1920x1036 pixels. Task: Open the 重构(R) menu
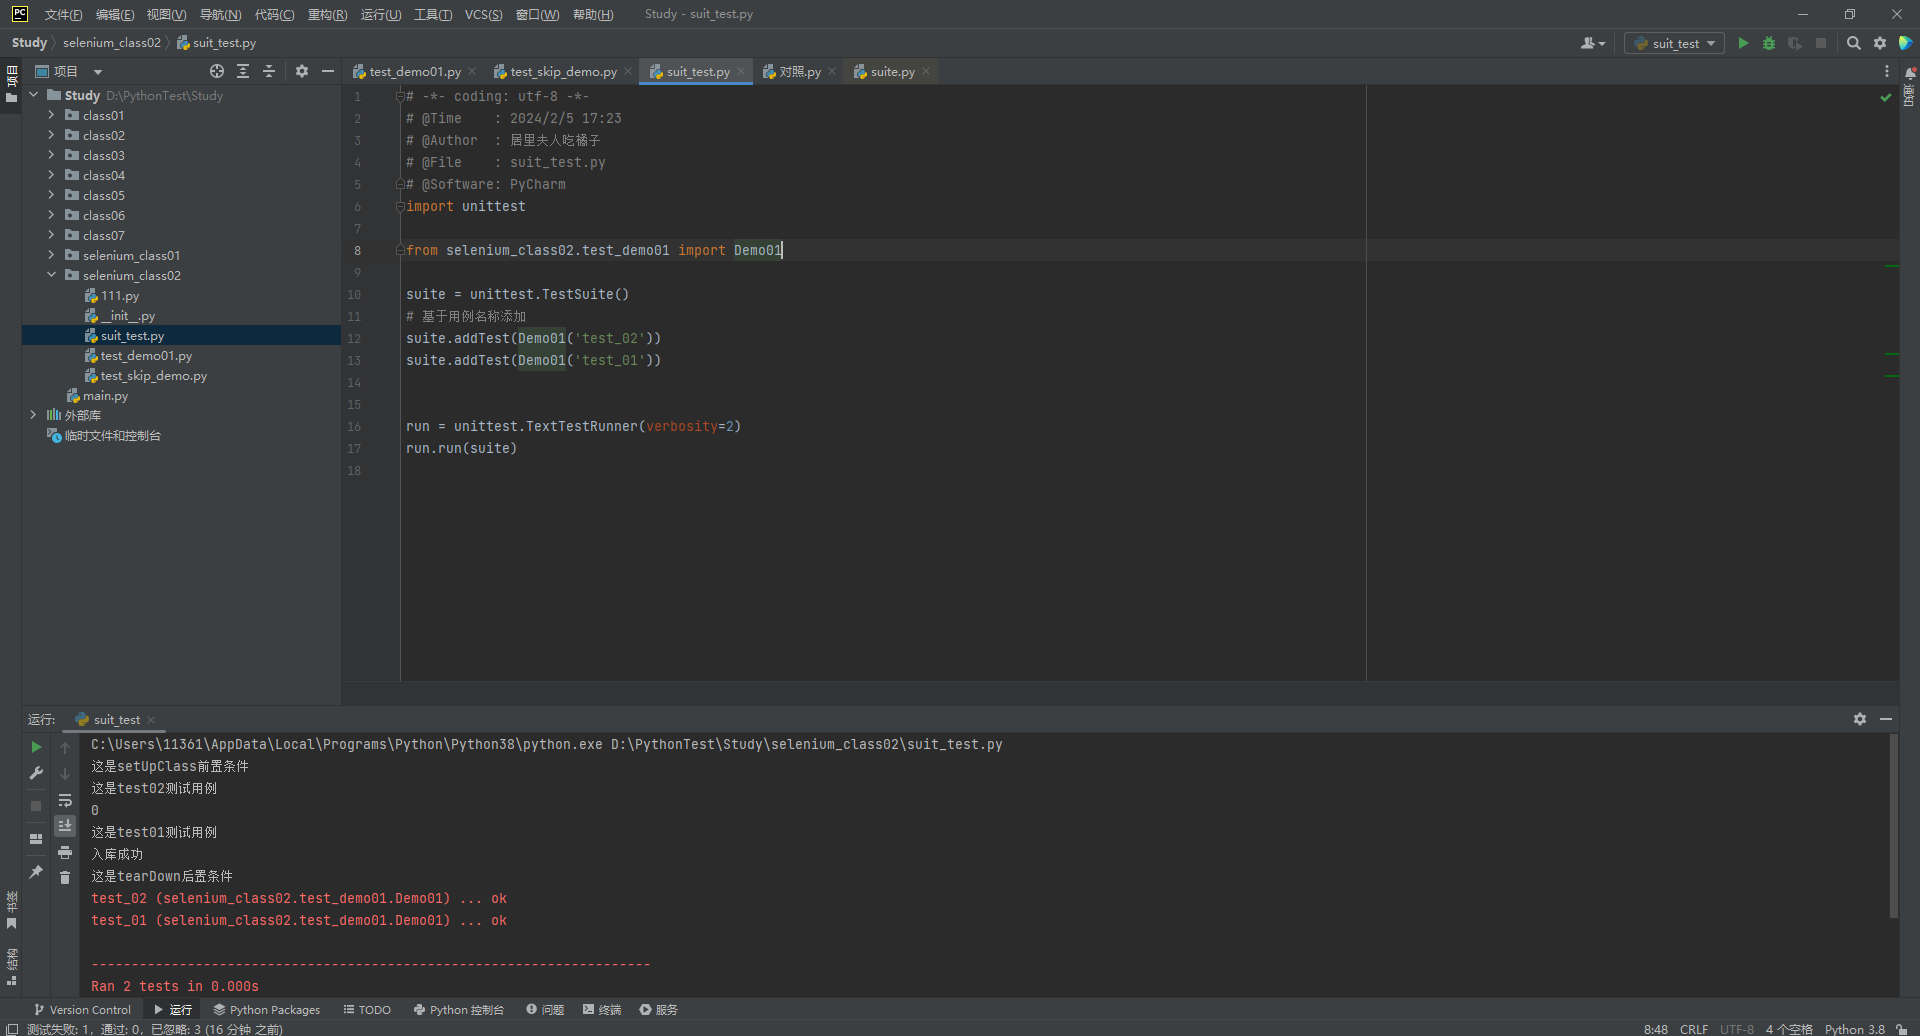click(327, 14)
